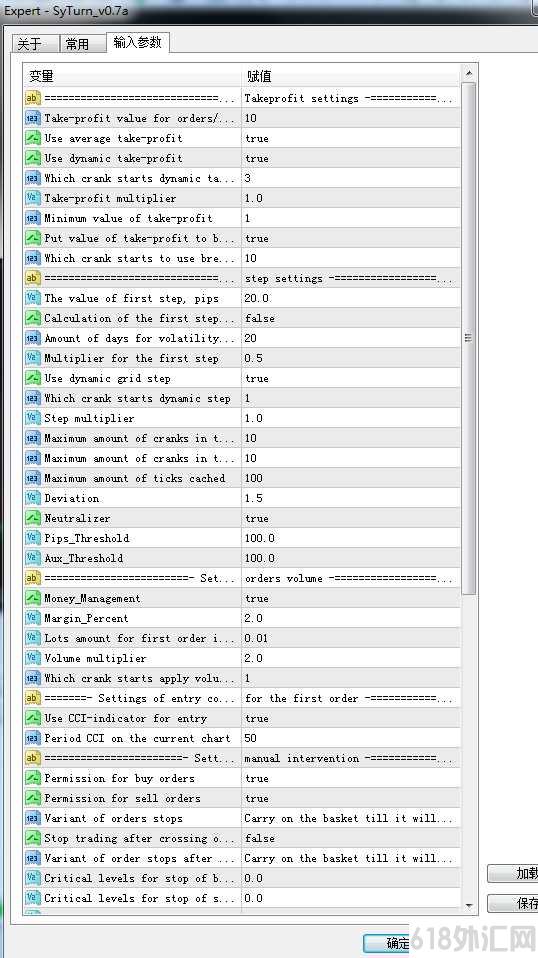
Task: Toggle the Permission for buy orders value
Action: click(x=351, y=778)
